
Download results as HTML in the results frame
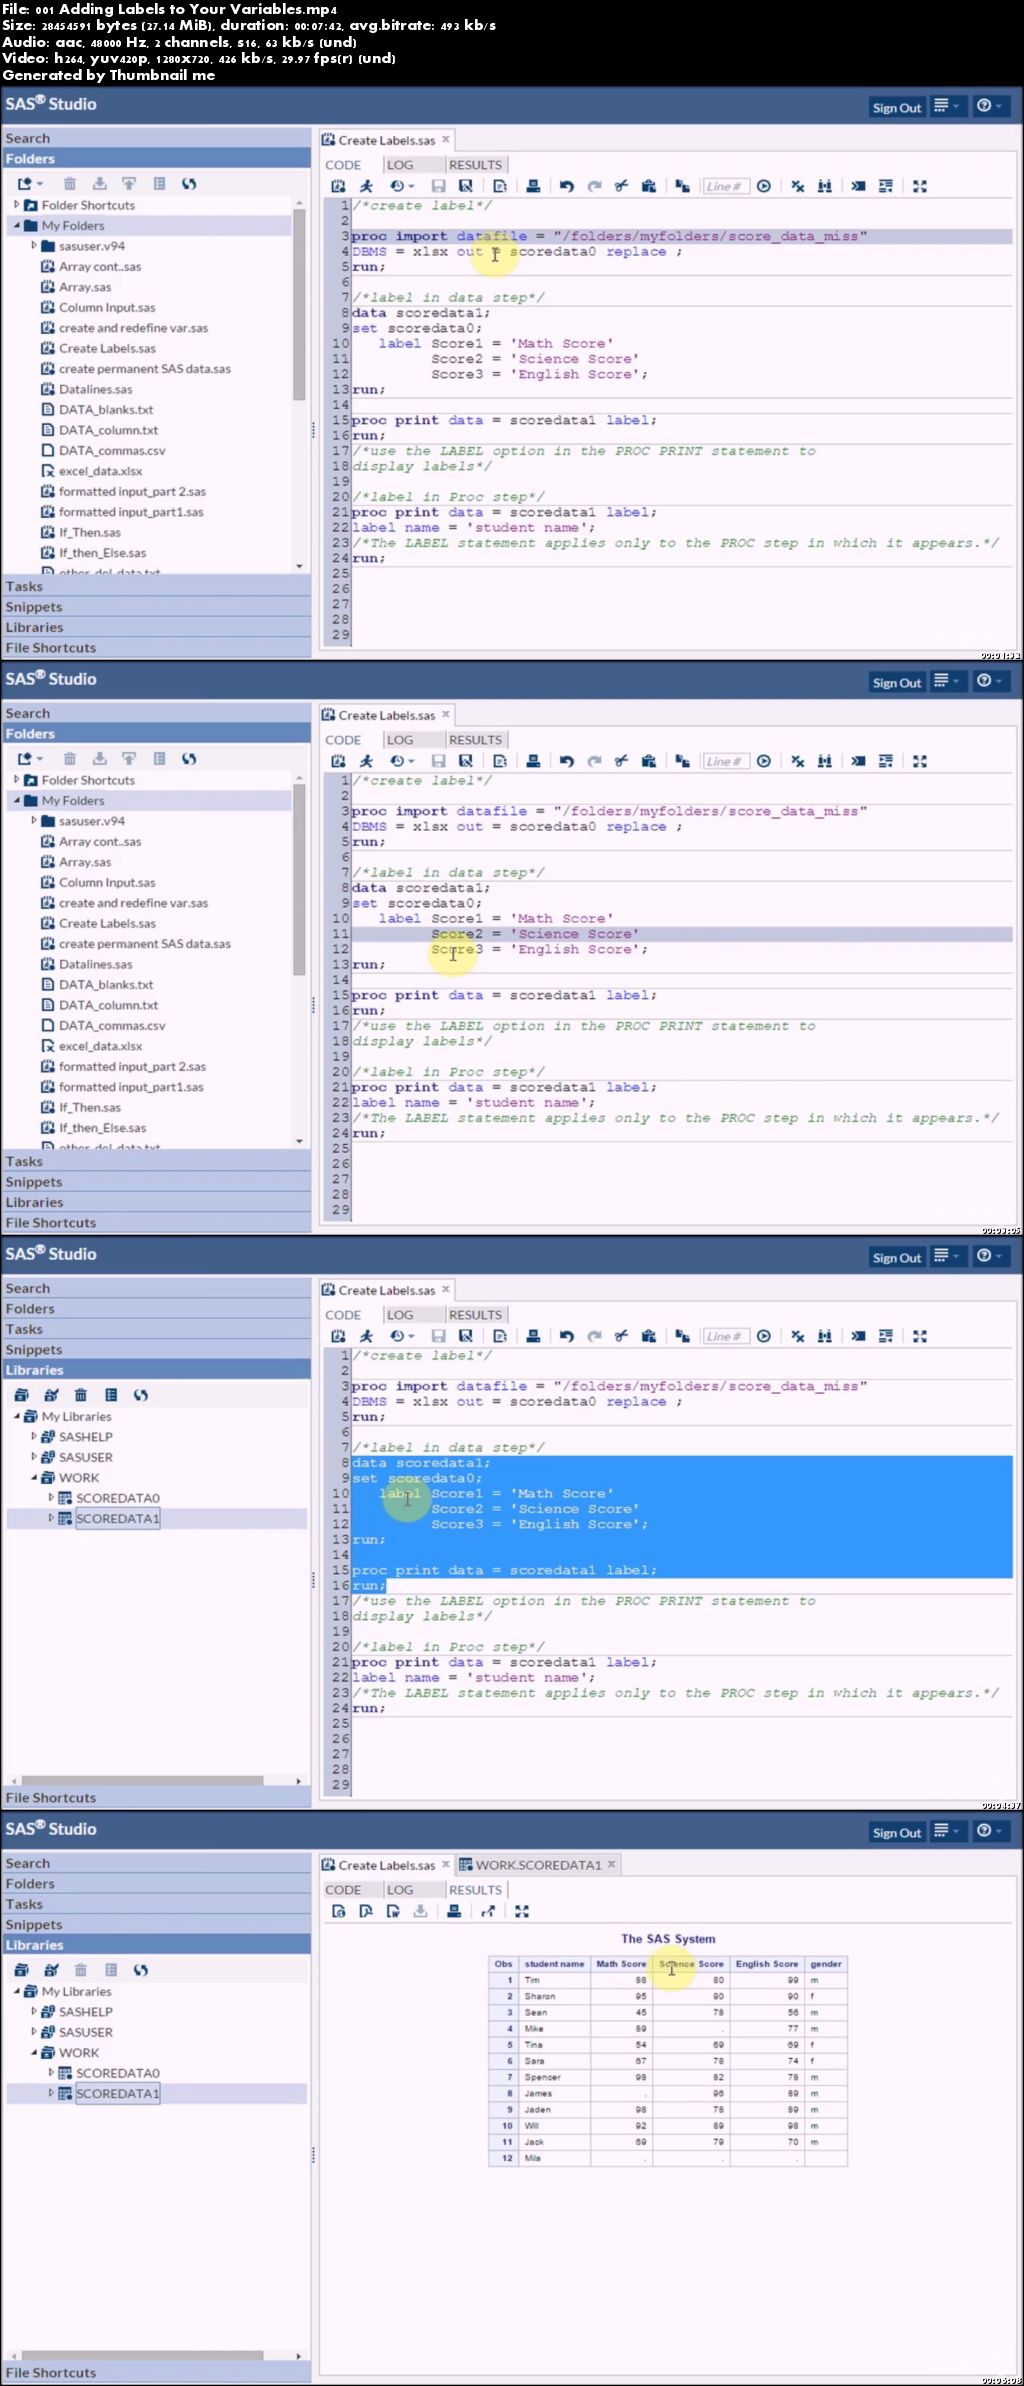point(339,1911)
